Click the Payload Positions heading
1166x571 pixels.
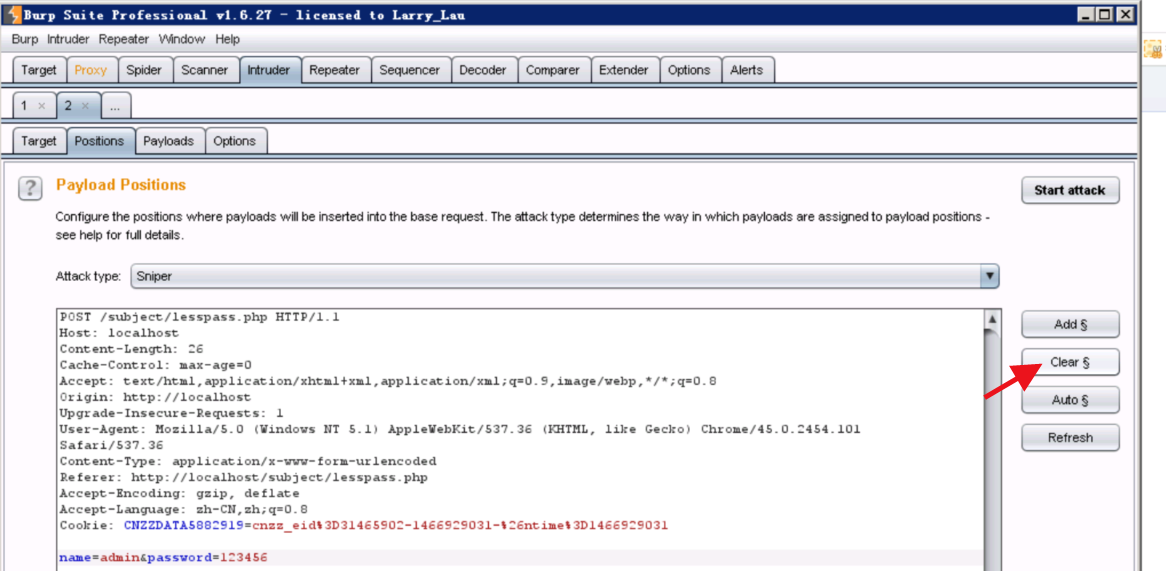tap(121, 184)
